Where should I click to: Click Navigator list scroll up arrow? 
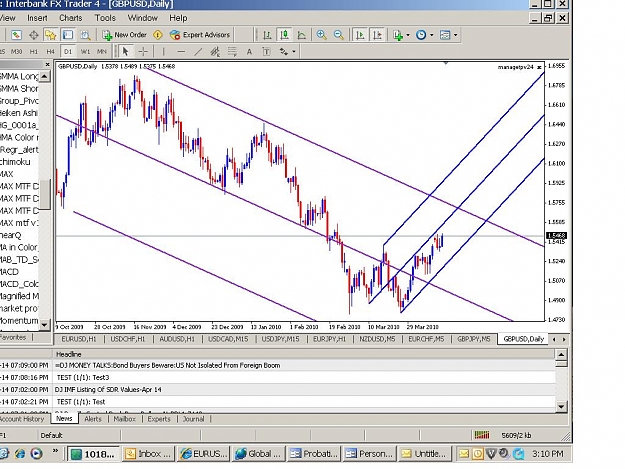pyautogui.click(x=45, y=76)
